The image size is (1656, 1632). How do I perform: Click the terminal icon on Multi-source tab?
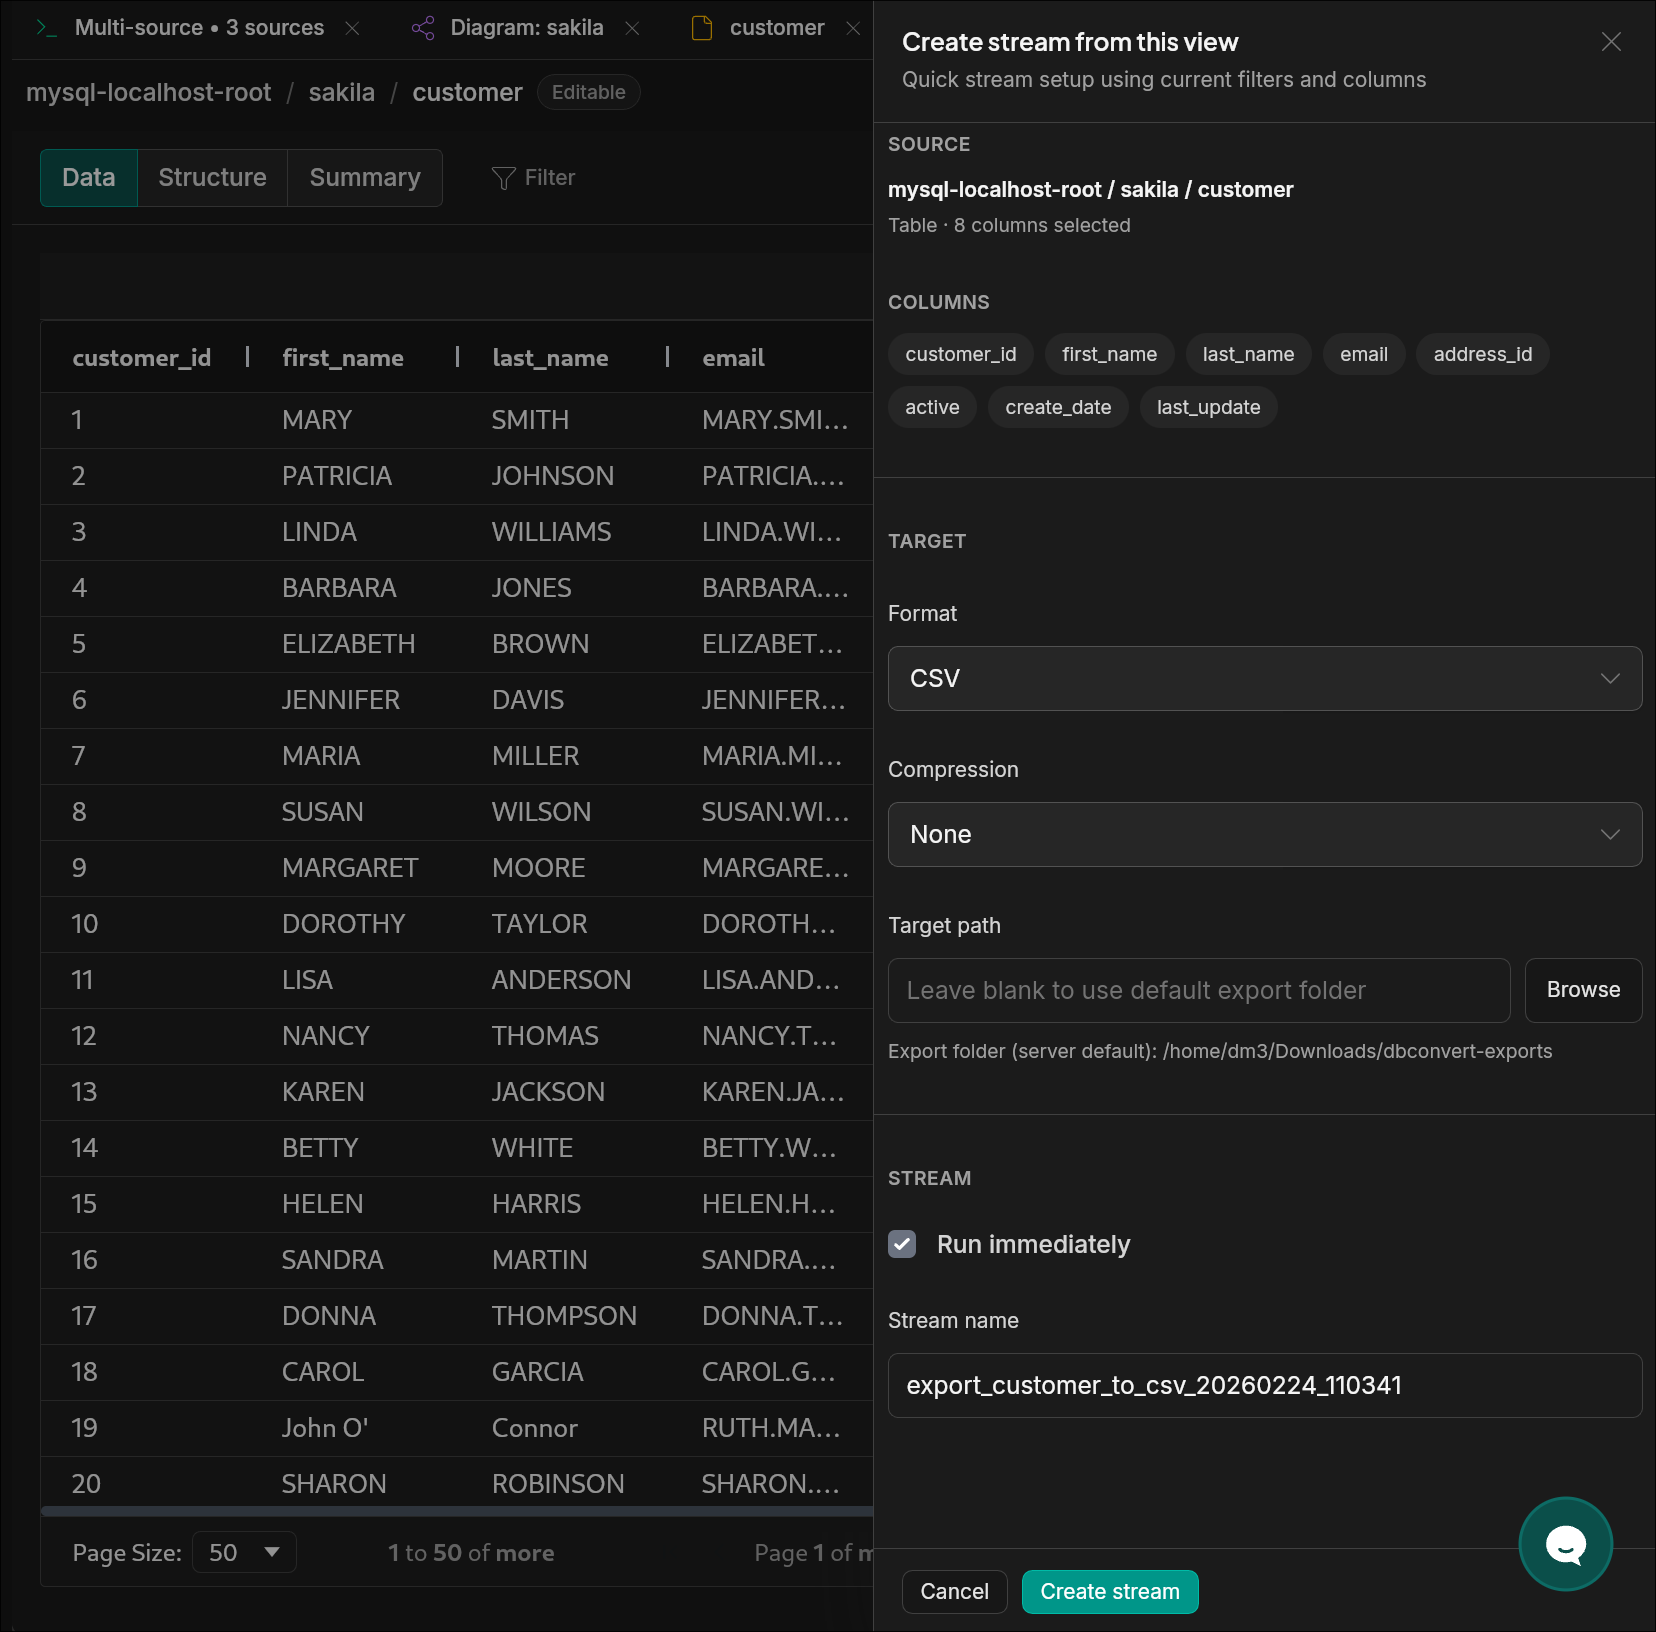point(46,28)
